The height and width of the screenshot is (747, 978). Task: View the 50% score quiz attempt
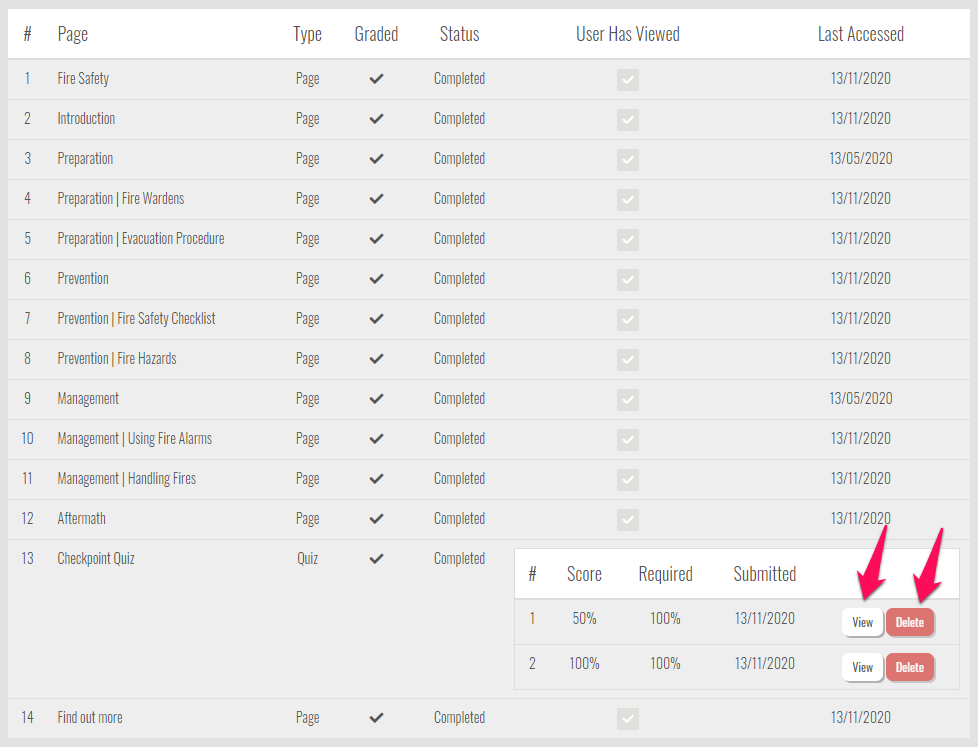862,622
